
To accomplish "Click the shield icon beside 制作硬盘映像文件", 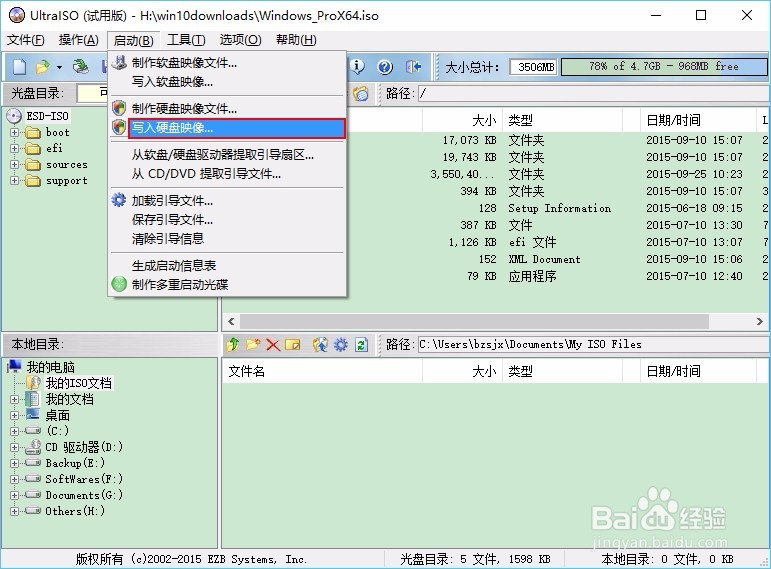I will point(119,108).
